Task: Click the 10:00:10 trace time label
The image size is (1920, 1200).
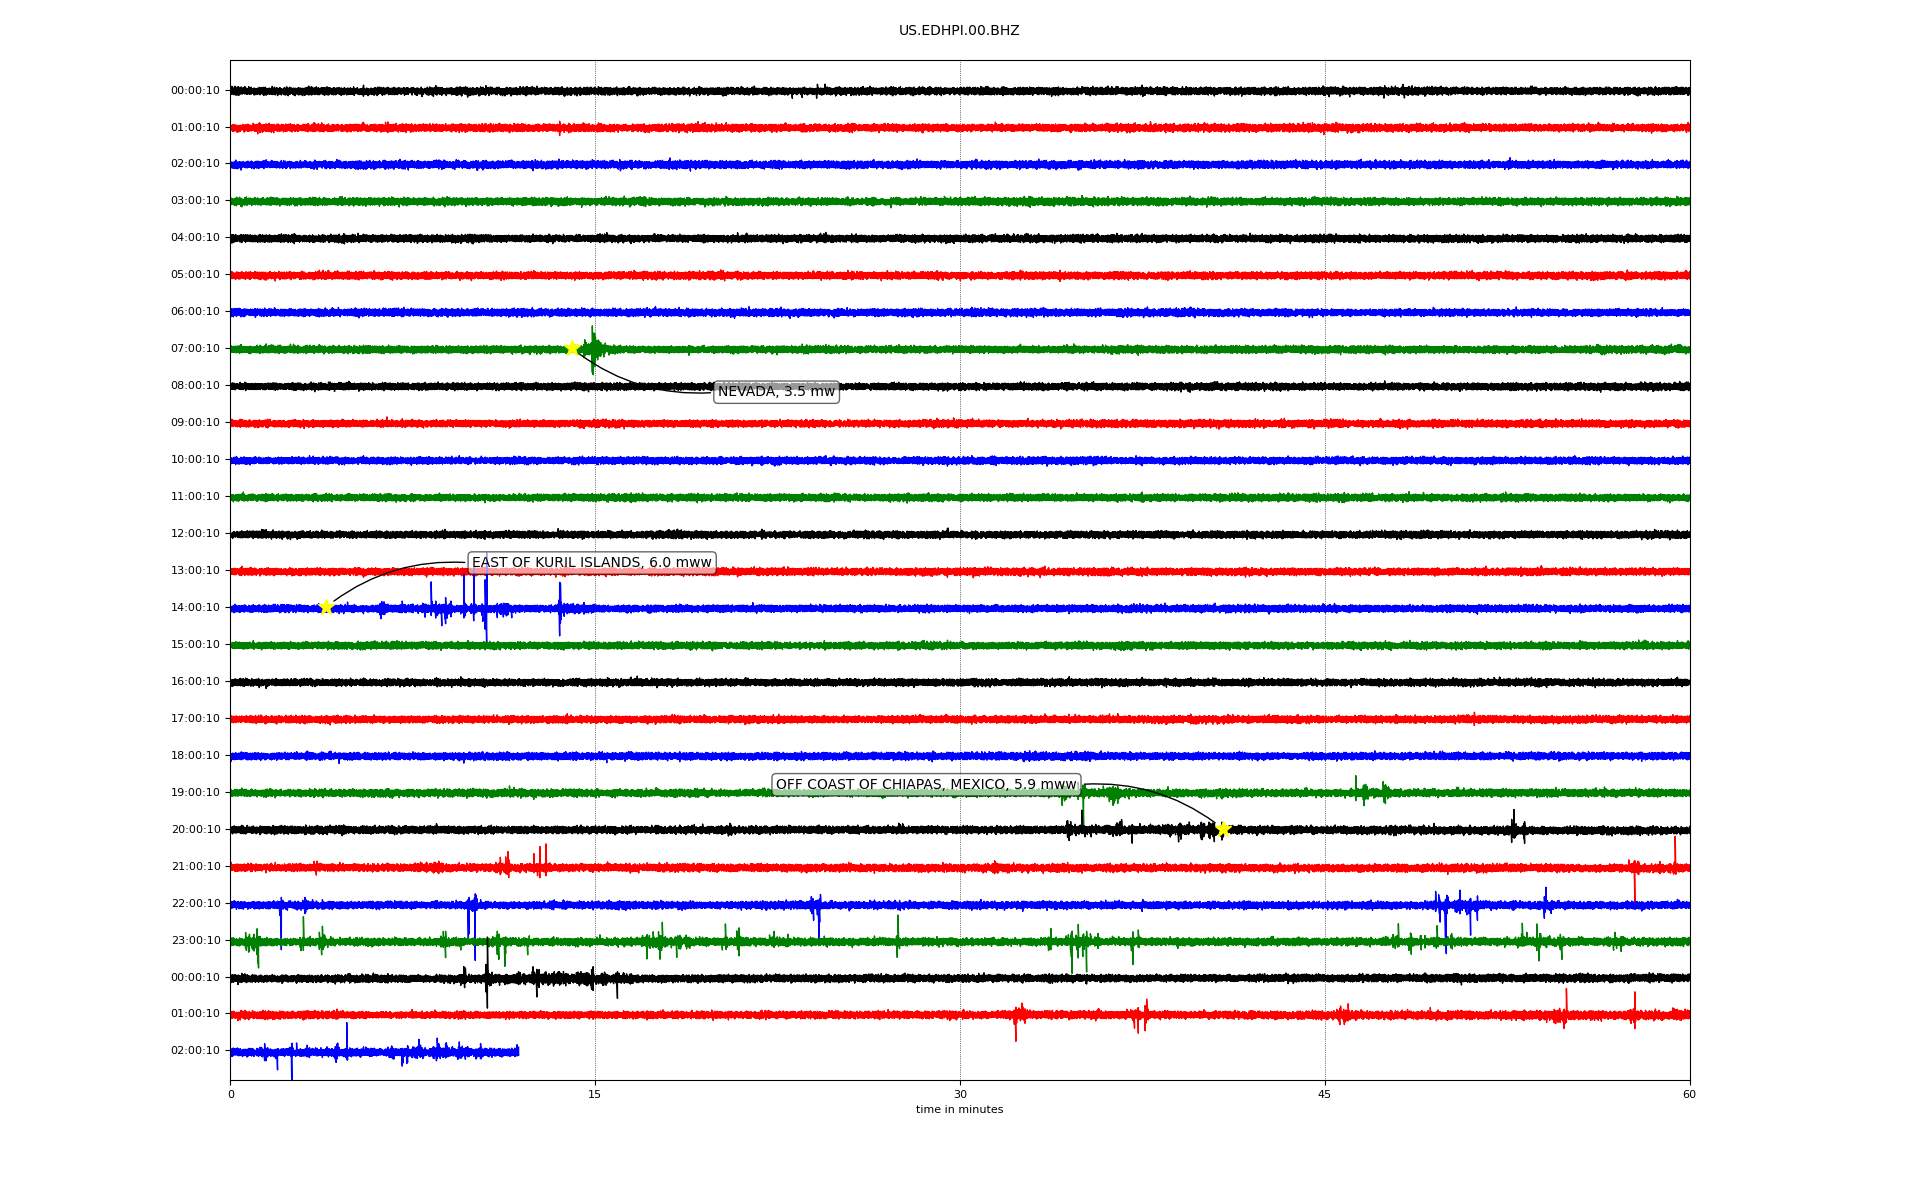Action: (195, 460)
